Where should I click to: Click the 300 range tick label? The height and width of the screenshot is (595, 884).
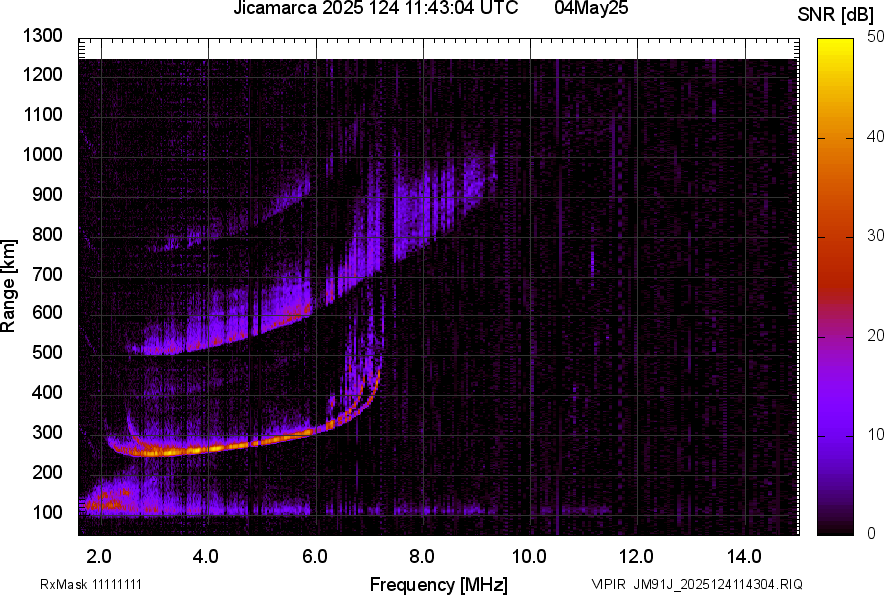pos(47,432)
